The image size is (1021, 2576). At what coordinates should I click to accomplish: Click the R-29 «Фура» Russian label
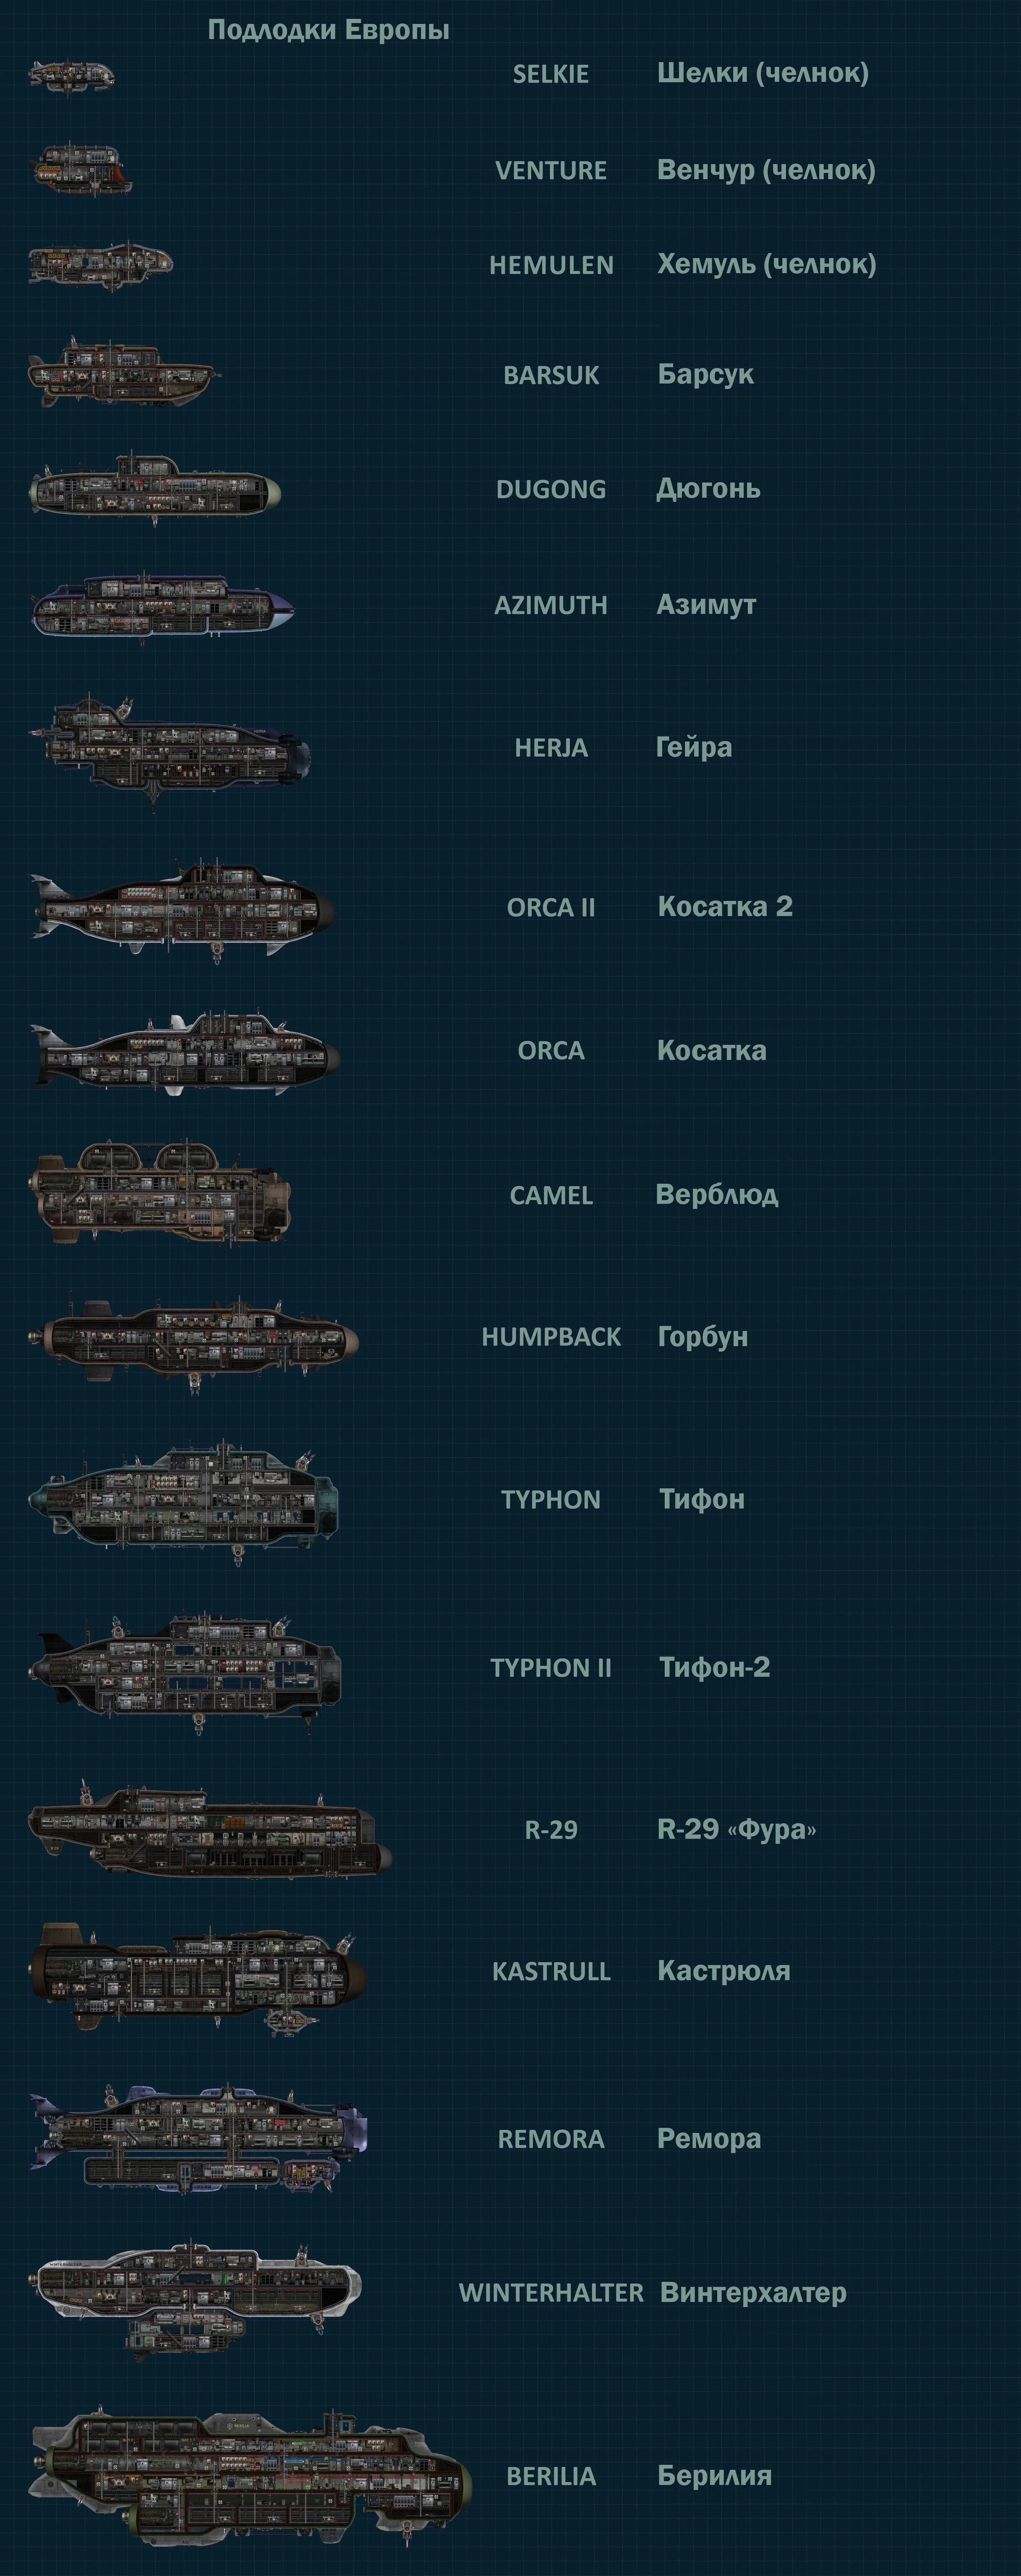tap(737, 1829)
